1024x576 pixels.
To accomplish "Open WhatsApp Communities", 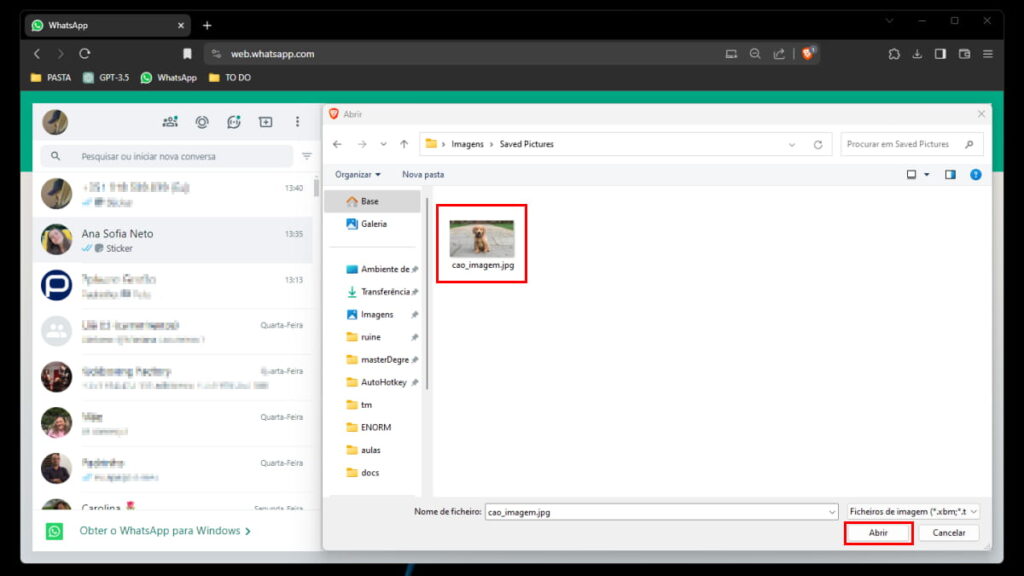I will point(170,122).
